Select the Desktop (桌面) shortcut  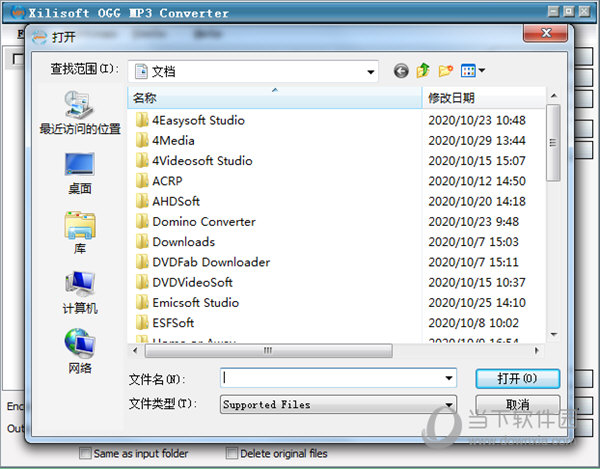pyautogui.click(x=80, y=174)
